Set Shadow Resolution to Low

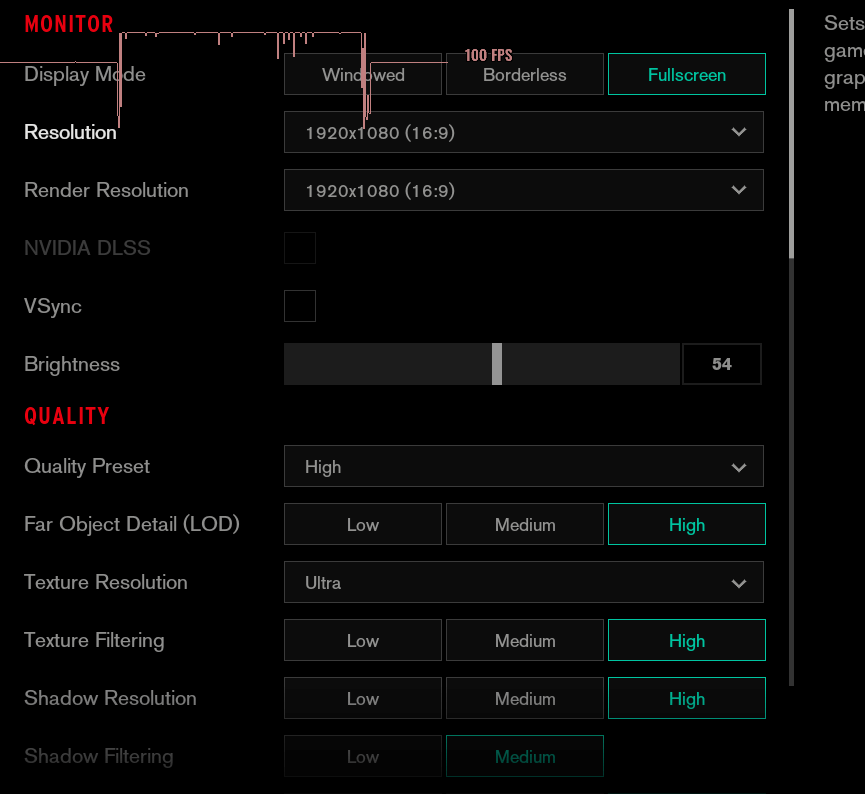pos(363,698)
